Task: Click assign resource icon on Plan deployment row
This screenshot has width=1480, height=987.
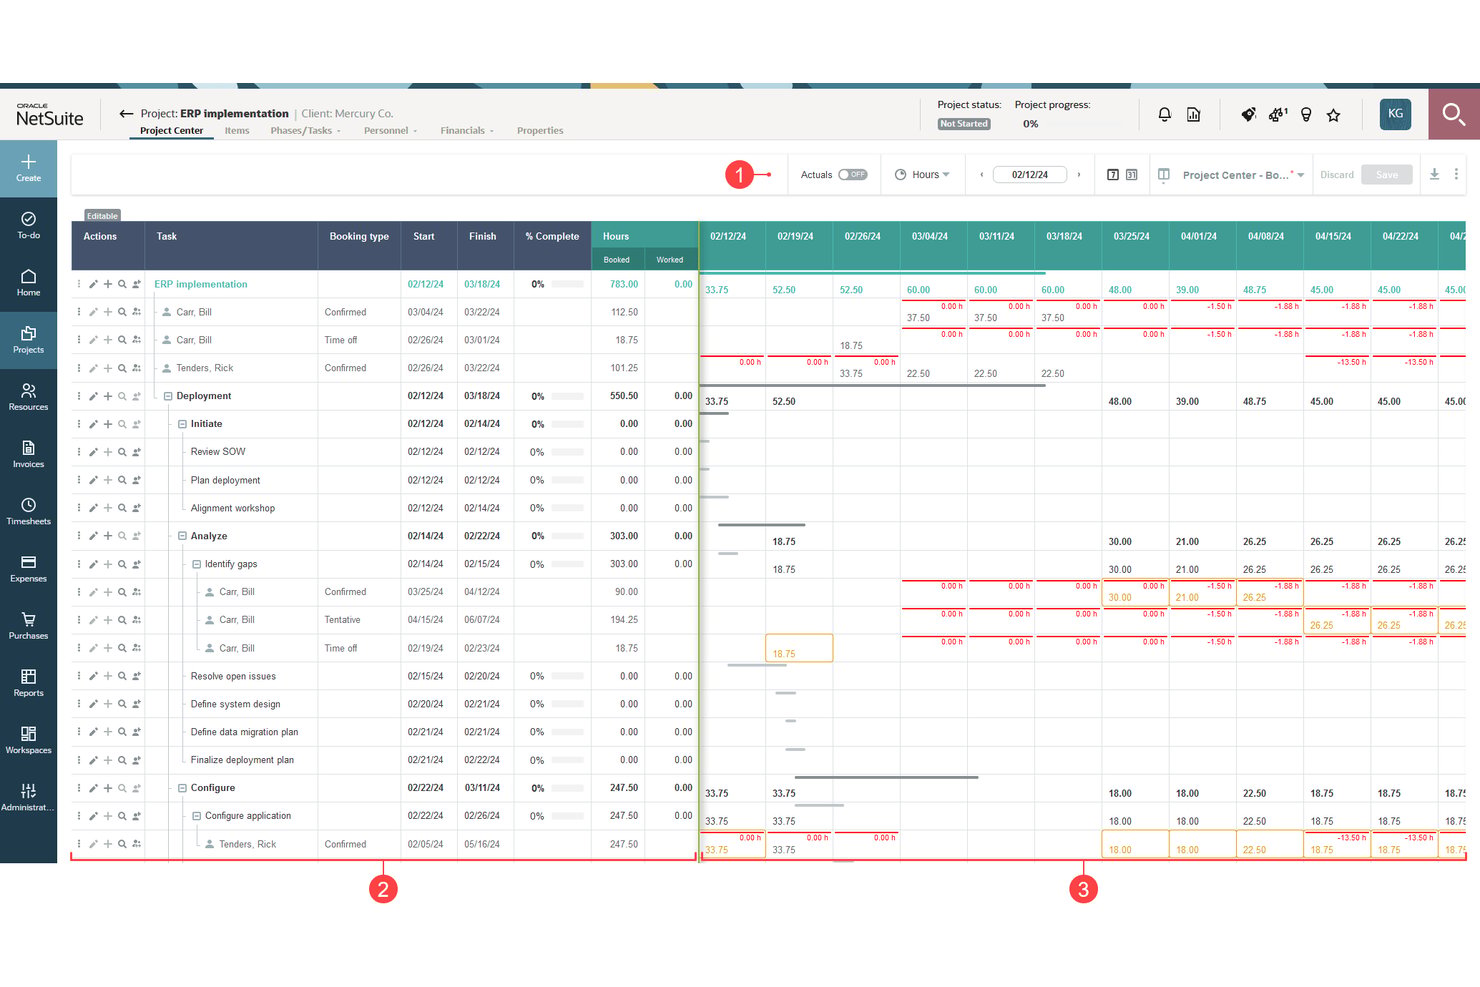Action: tap(136, 480)
